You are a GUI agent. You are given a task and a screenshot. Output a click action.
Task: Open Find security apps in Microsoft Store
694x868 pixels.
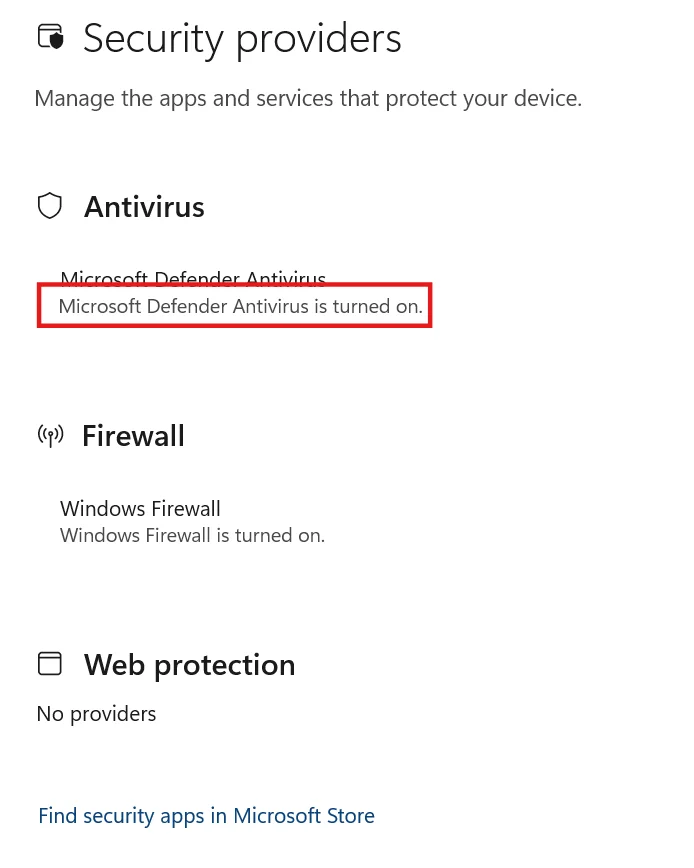[x=206, y=816]
